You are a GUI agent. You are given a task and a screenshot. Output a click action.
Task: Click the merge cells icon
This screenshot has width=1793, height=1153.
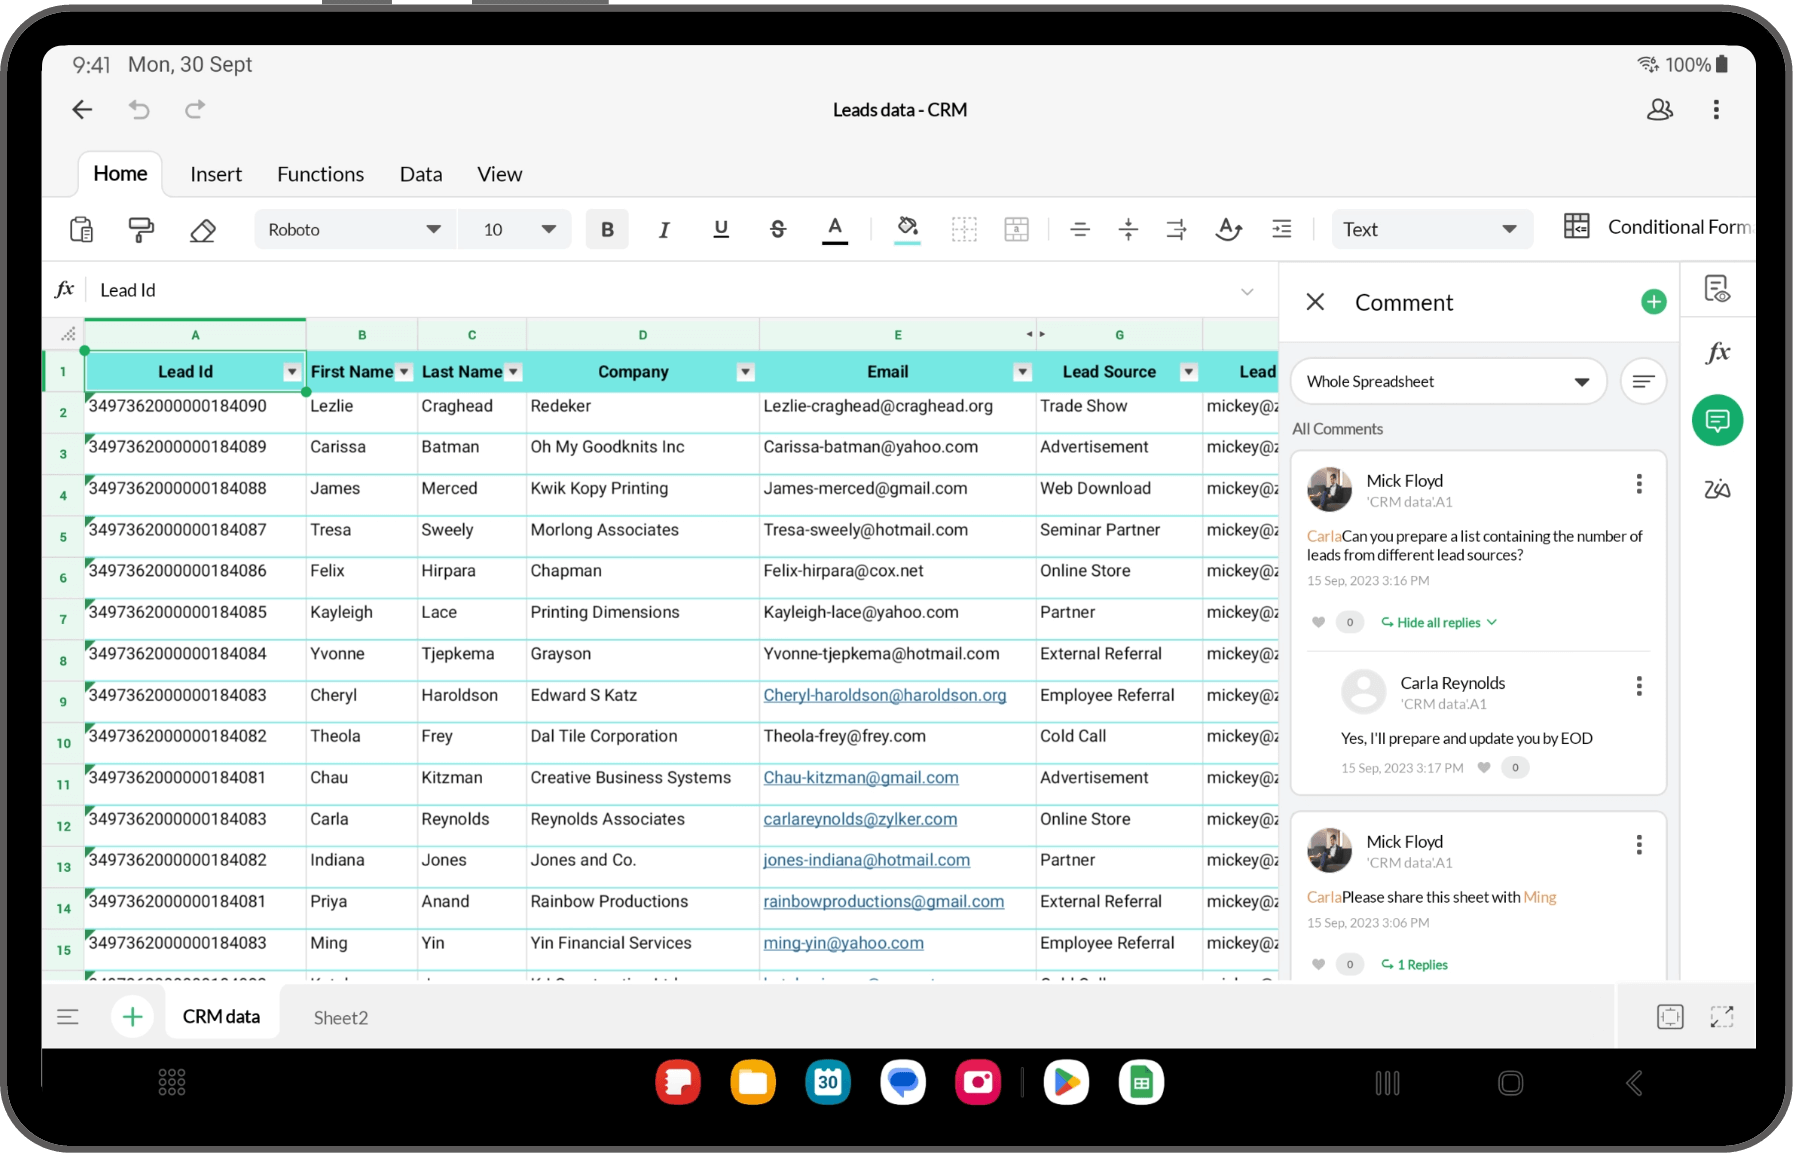tap(1016, 229)
